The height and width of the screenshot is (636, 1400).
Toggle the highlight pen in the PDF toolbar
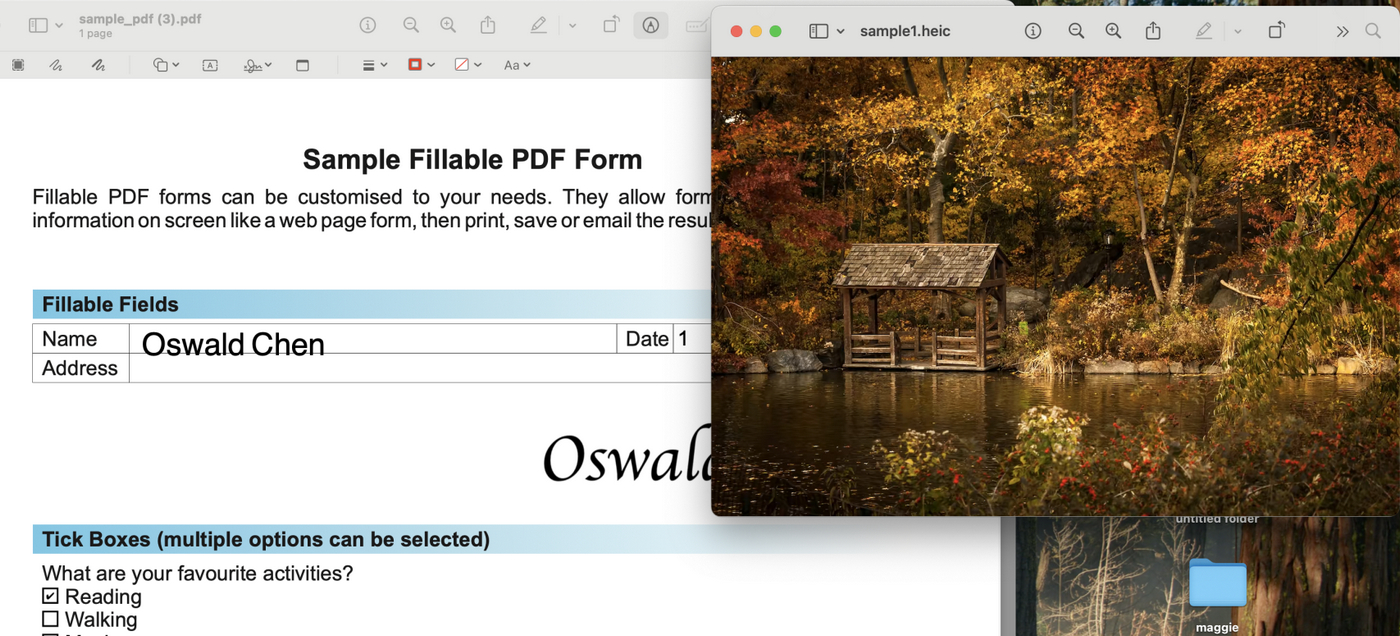click(x=538, y=24)
